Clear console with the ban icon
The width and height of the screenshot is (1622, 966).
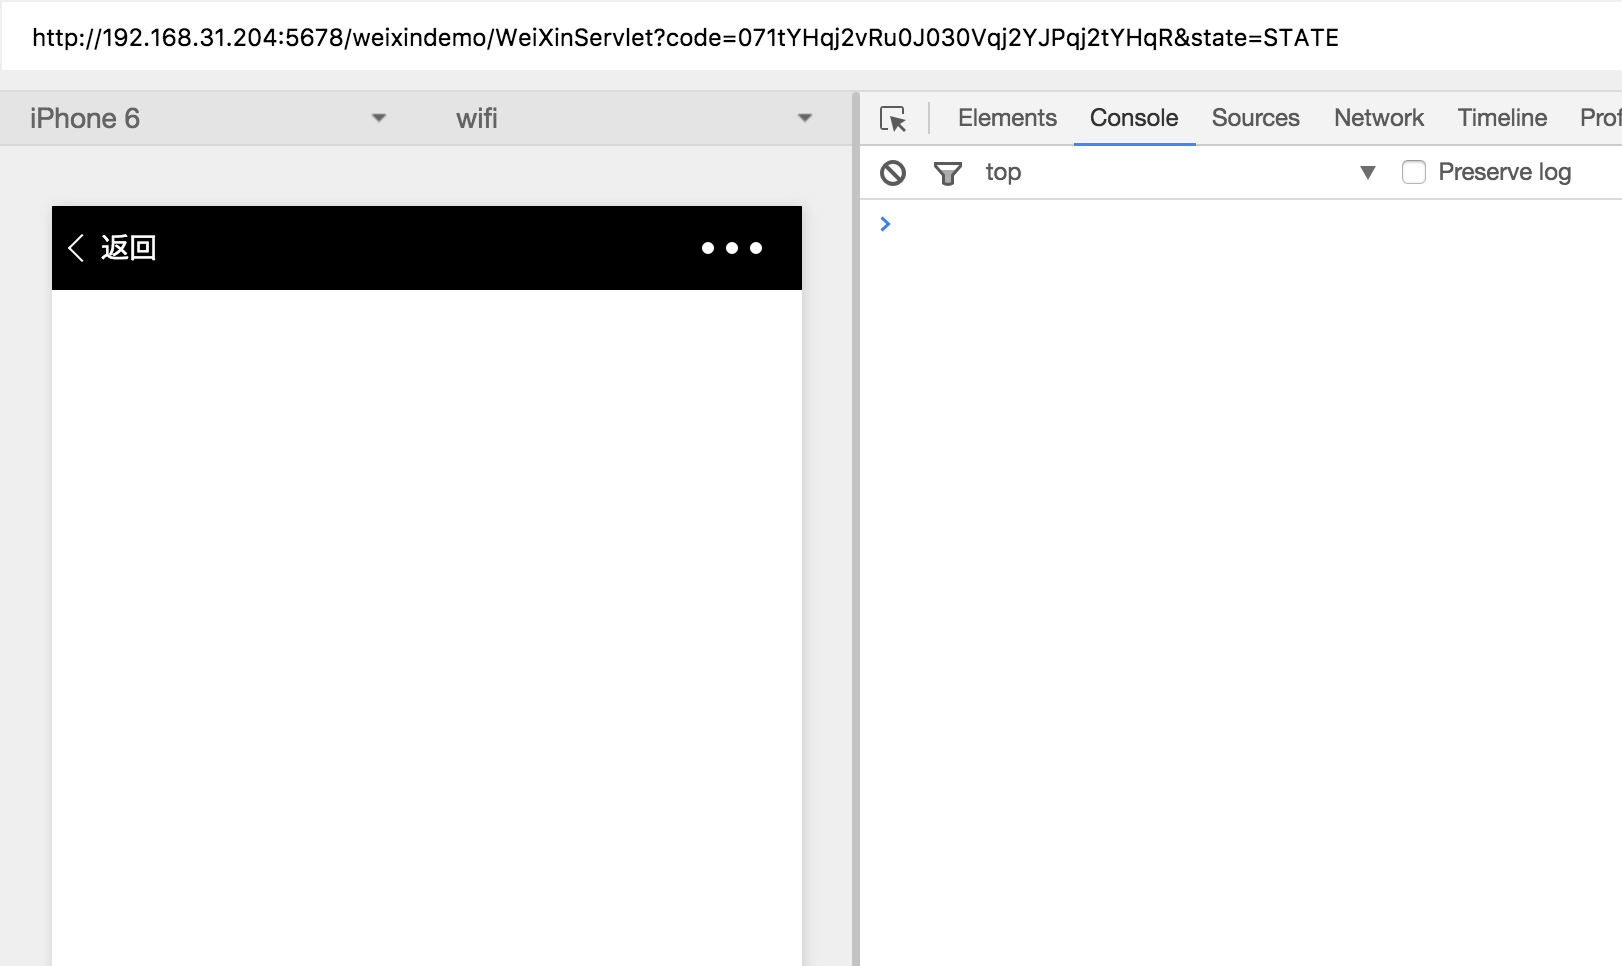click(893, 173)
